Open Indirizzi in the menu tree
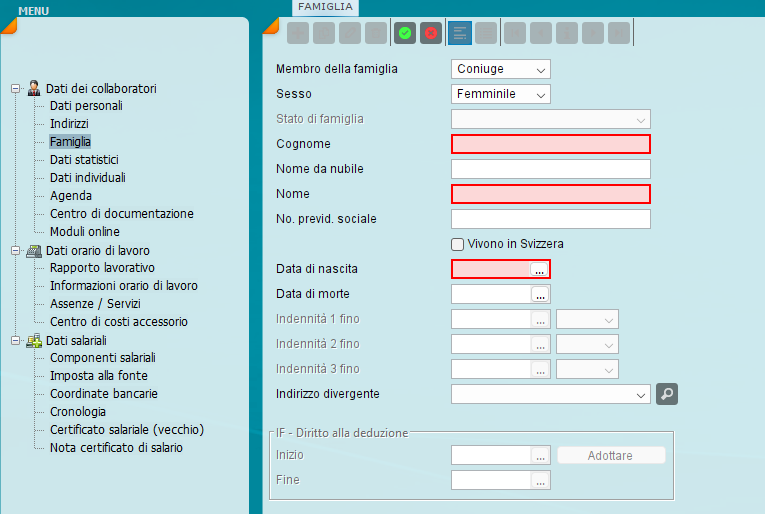This screenshot has height=514, width=765. (69, 124)
